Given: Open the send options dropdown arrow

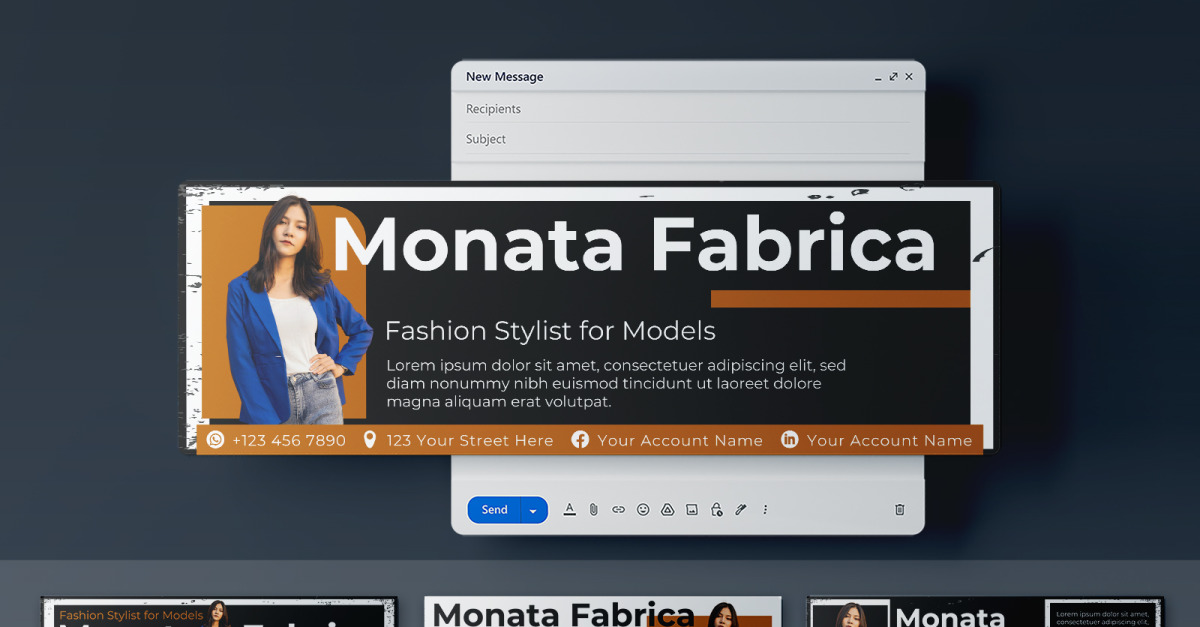Looking at the screenshot, I should tap(533, 511).
